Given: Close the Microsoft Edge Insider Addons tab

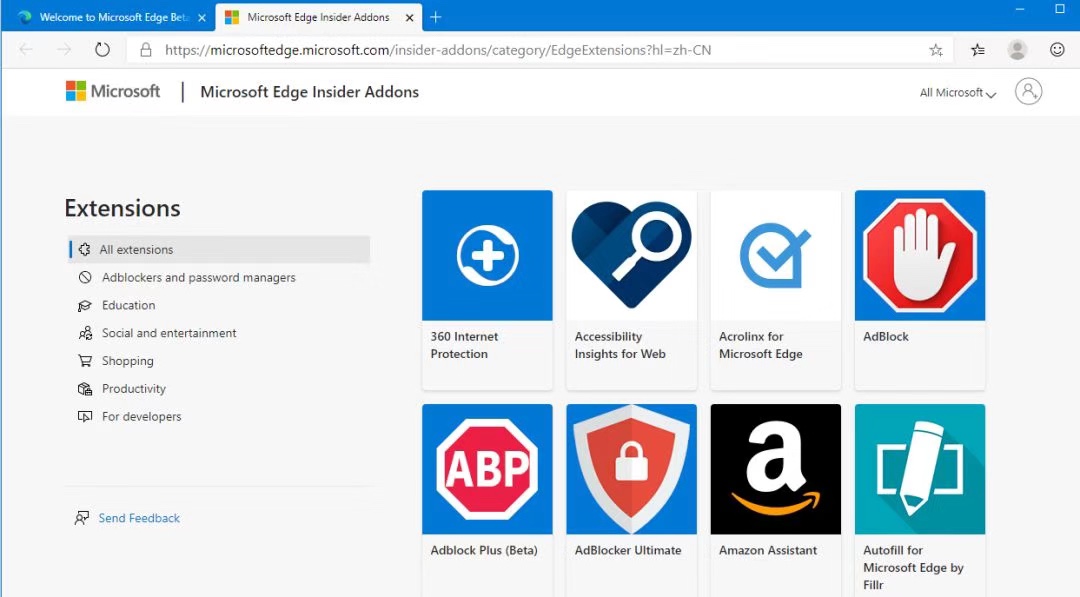Looking at the screenshot, I should pos(410,18).
